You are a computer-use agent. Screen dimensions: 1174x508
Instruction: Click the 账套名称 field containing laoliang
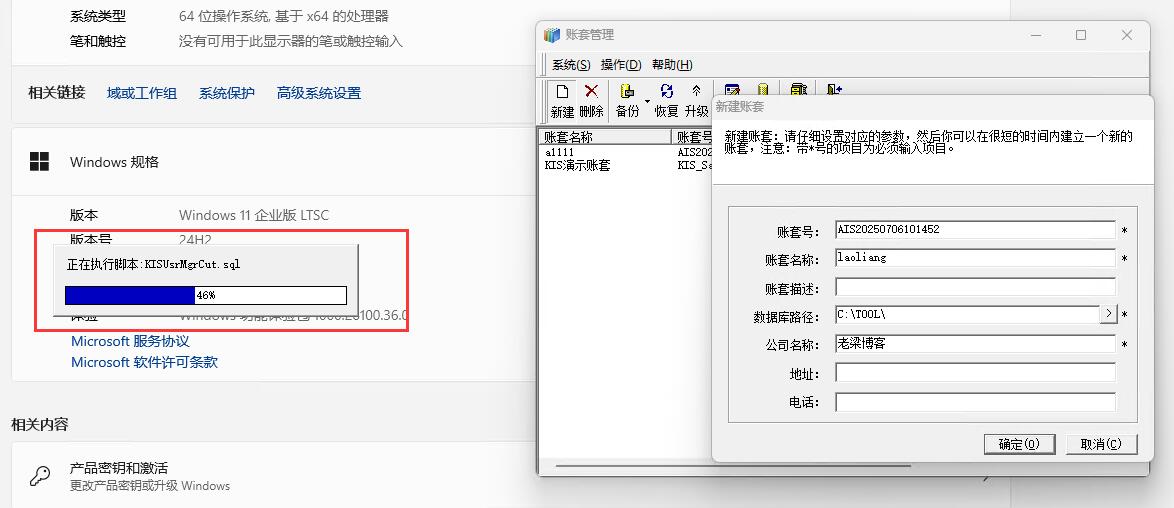point(976,258)
